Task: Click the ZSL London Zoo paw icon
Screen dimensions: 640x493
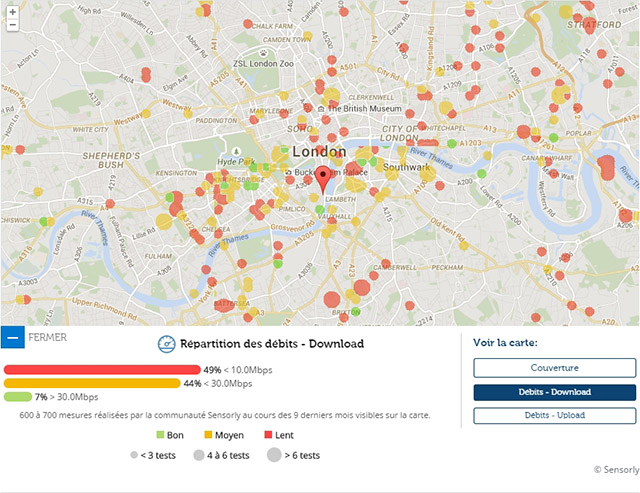Action: tap(263, 53)
